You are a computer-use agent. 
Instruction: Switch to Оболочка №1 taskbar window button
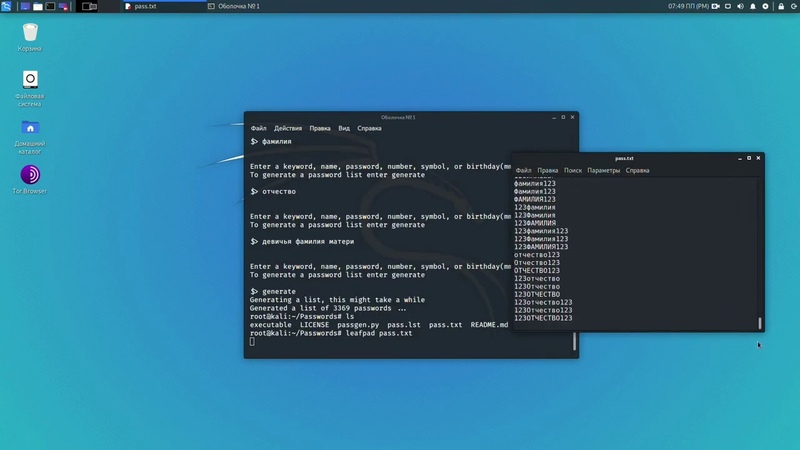[x=235, y=6]
